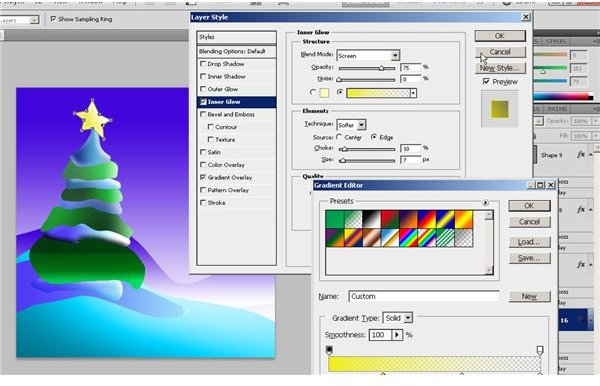The width and height of the screenshot is (600, 386).
Task: Click right opacity stop on gradient bar
Action: point(540,350)
